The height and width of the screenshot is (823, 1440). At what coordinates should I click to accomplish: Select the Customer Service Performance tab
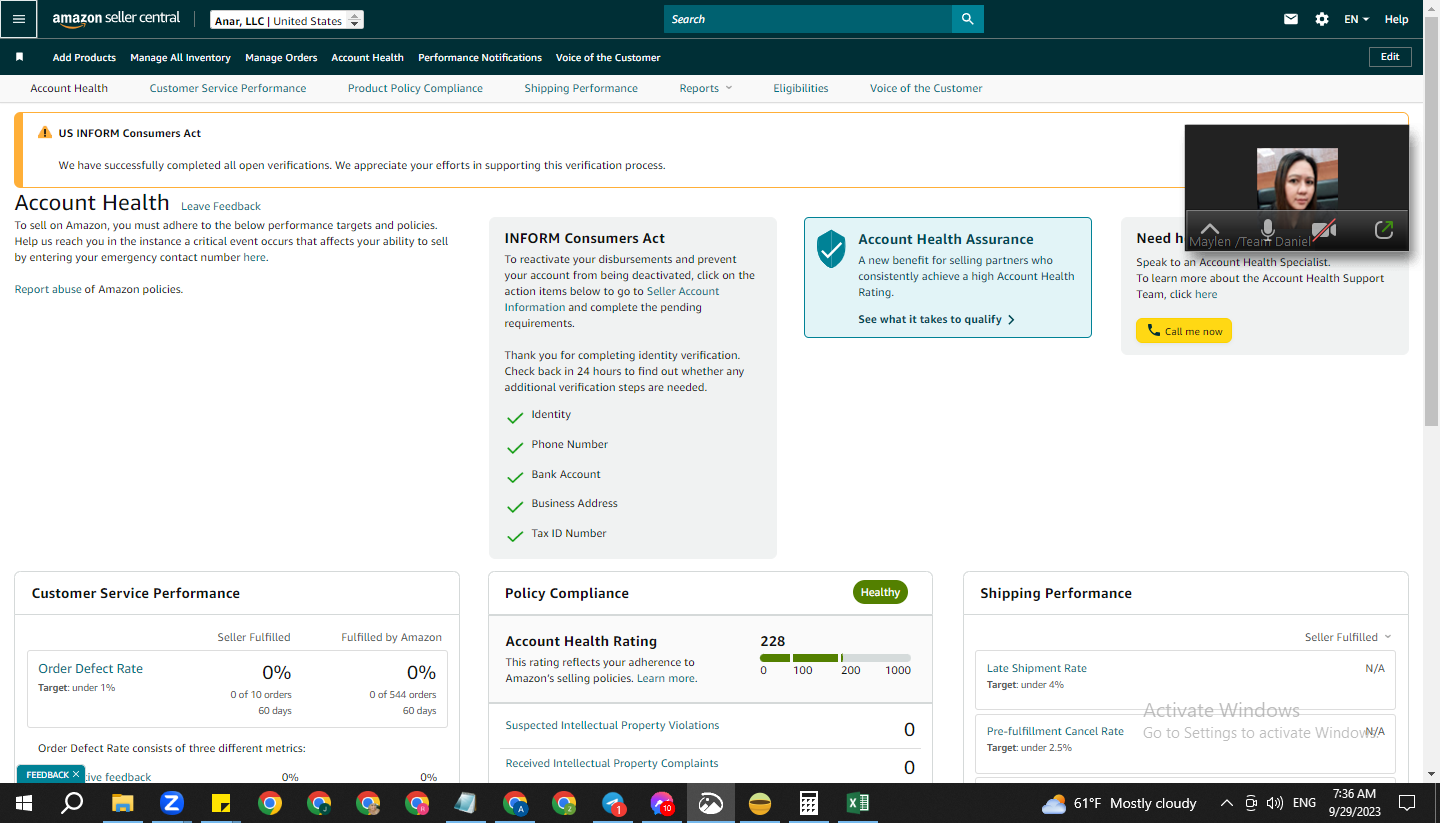(228, 88)
